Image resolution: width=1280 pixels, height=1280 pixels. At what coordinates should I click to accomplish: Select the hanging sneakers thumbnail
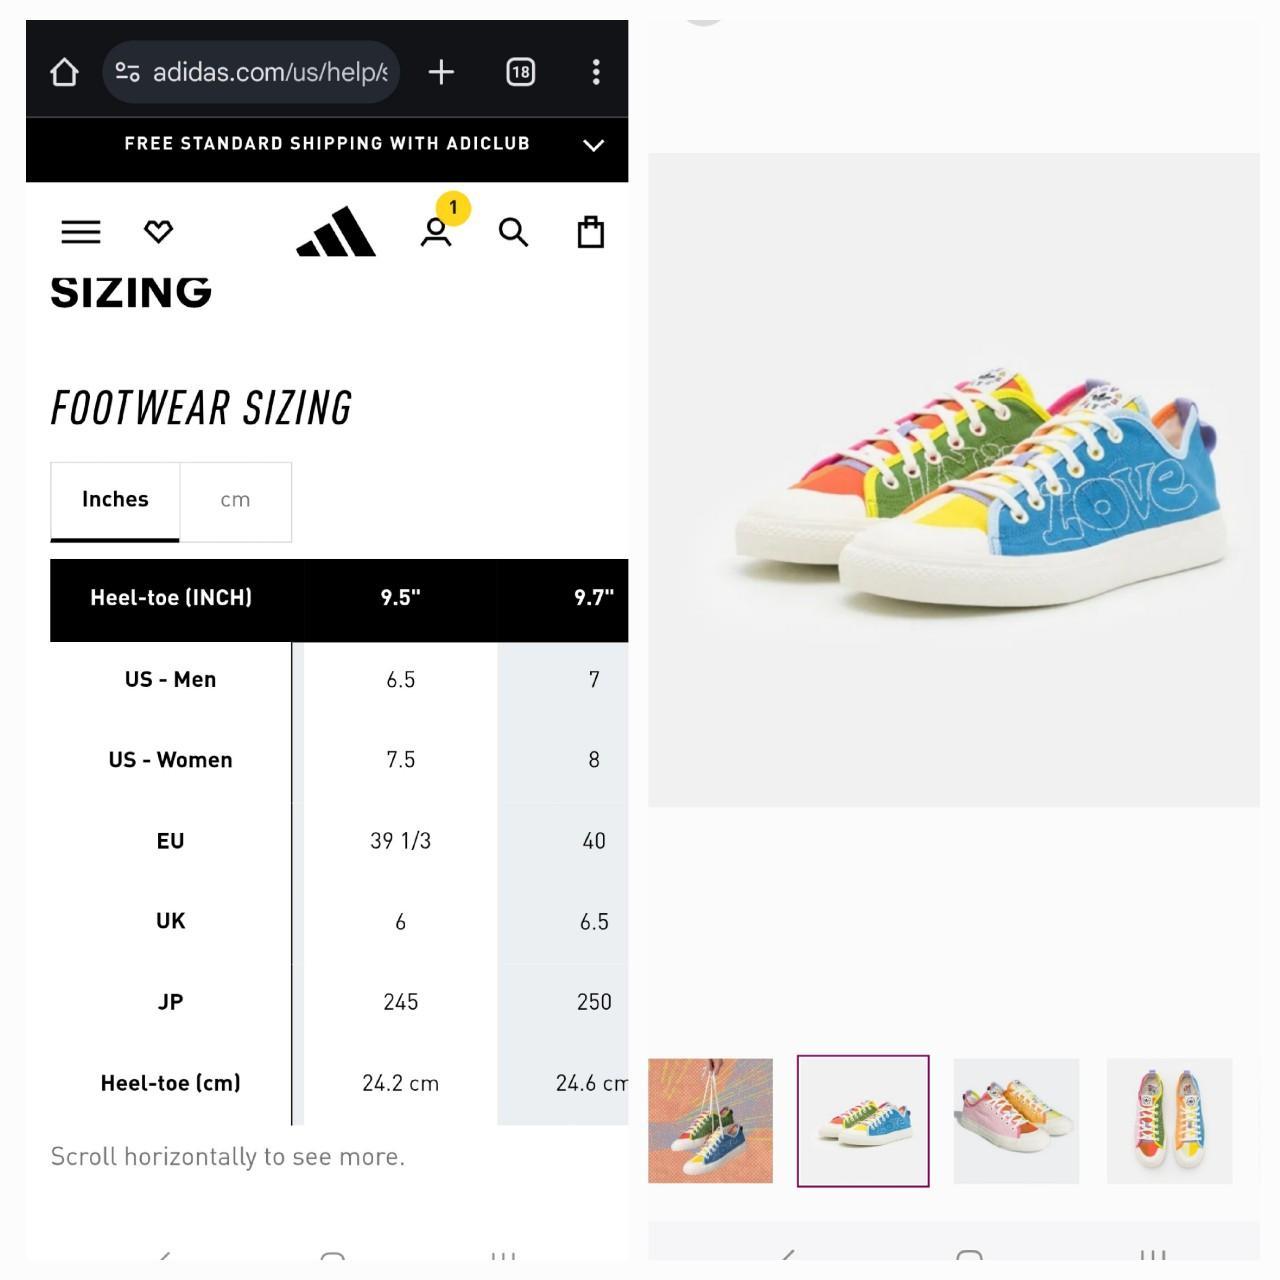coord(710,1121)
